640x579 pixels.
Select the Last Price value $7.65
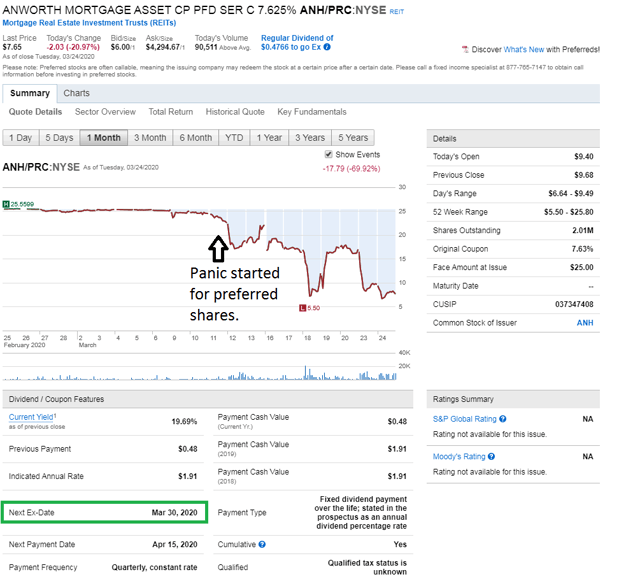12,47
